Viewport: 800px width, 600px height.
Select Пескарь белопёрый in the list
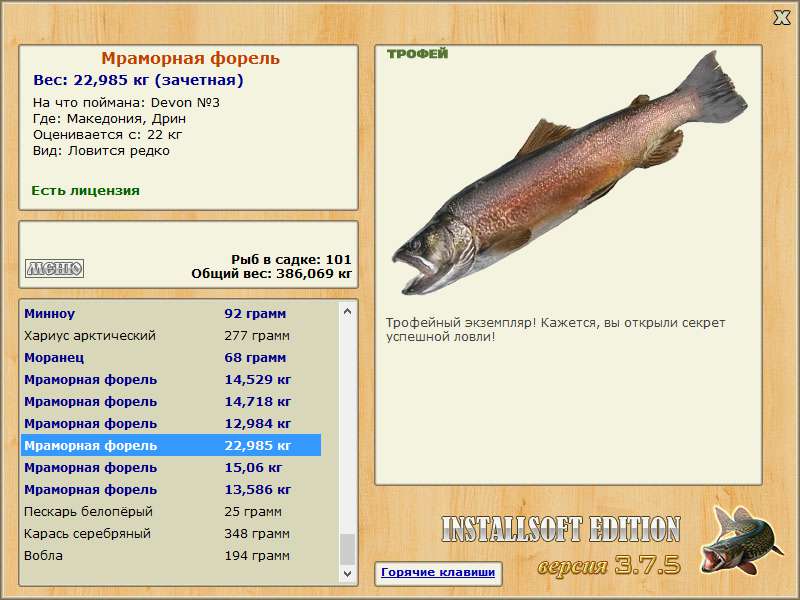171,511
